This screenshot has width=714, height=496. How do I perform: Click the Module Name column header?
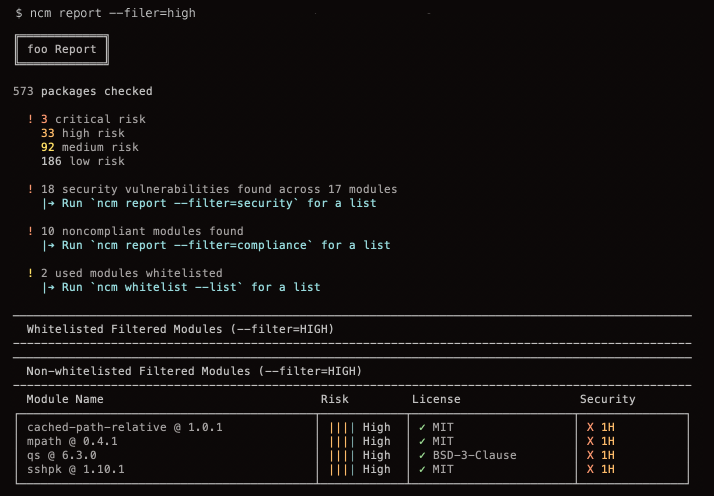(65, 399)
